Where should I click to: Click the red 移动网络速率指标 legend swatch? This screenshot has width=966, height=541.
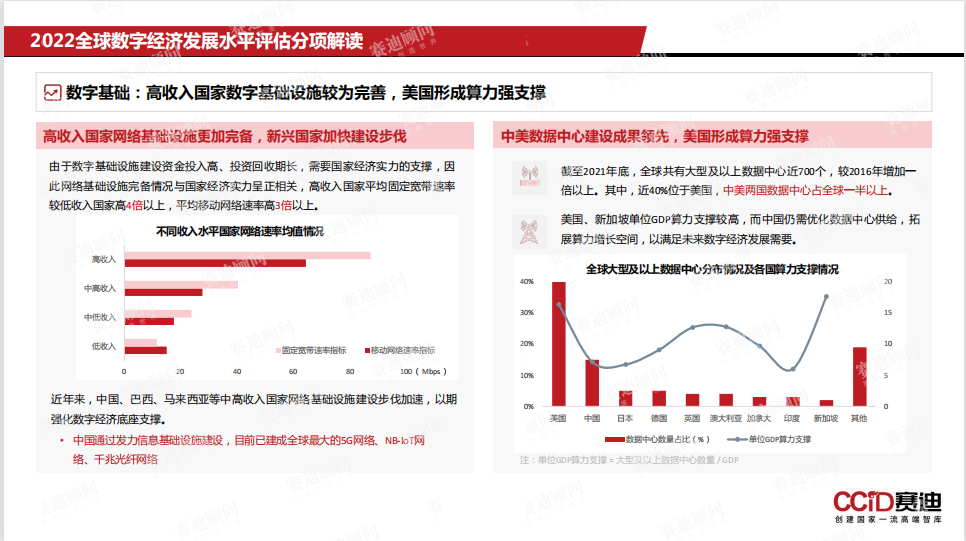[x=368, y=351]
